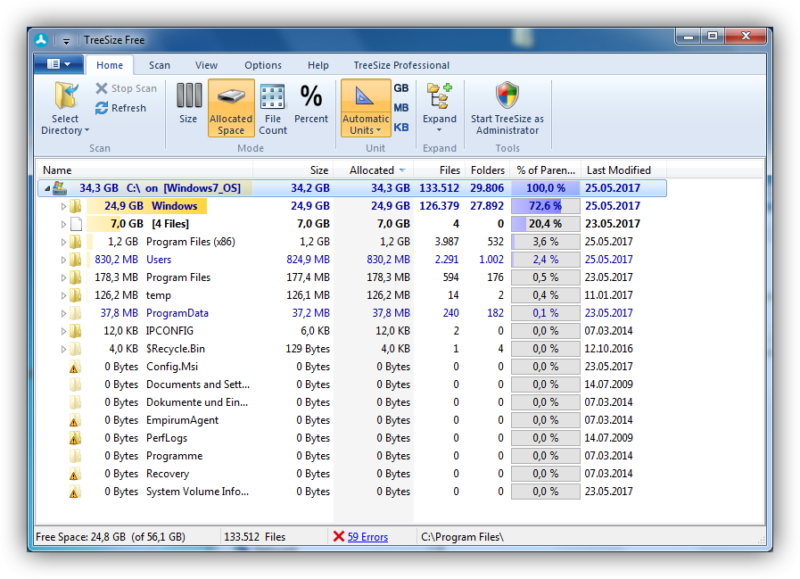Click the red X errors icon

(x=338, y=537)
